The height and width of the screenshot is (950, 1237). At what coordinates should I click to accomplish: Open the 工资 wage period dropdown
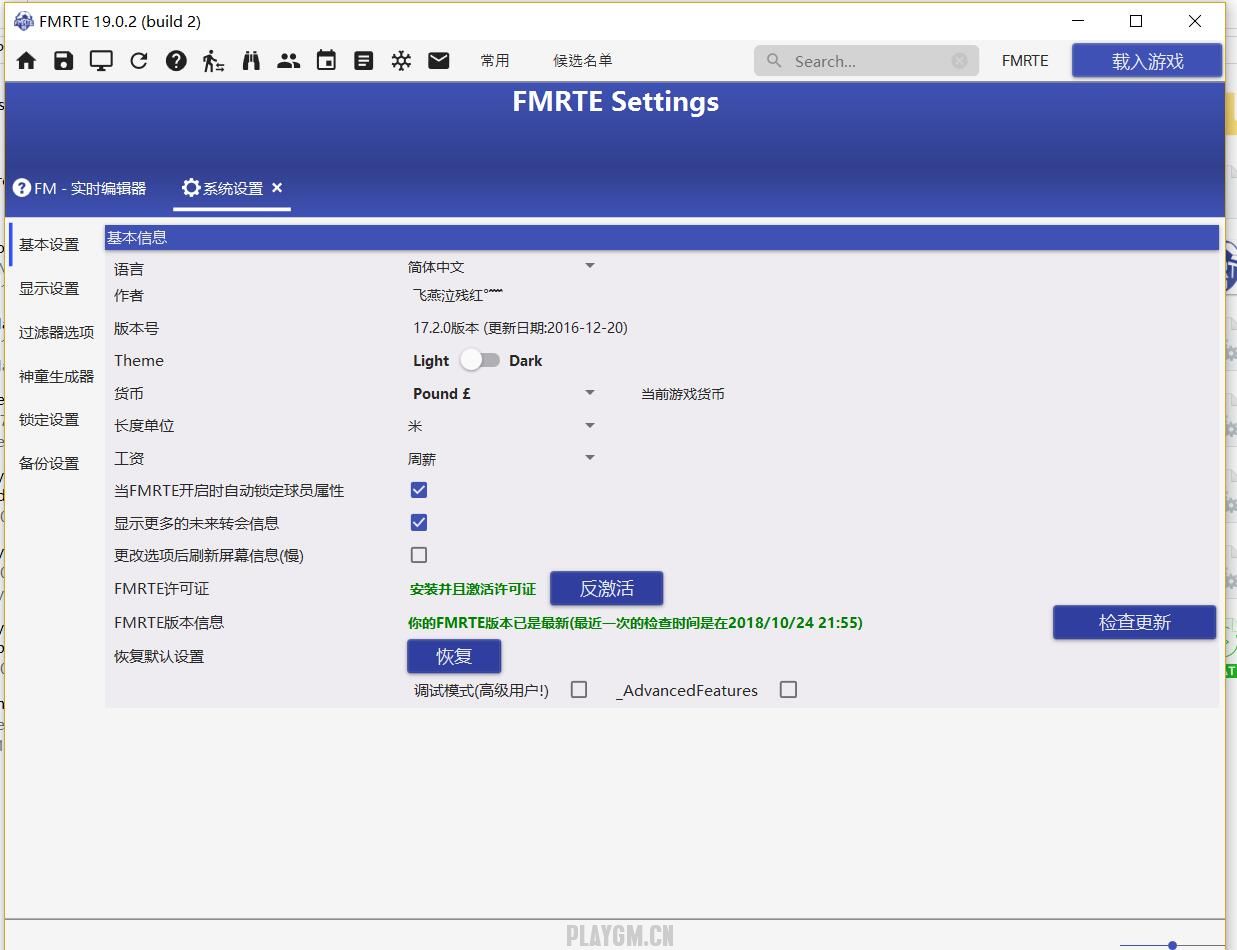tap(501, 459)
